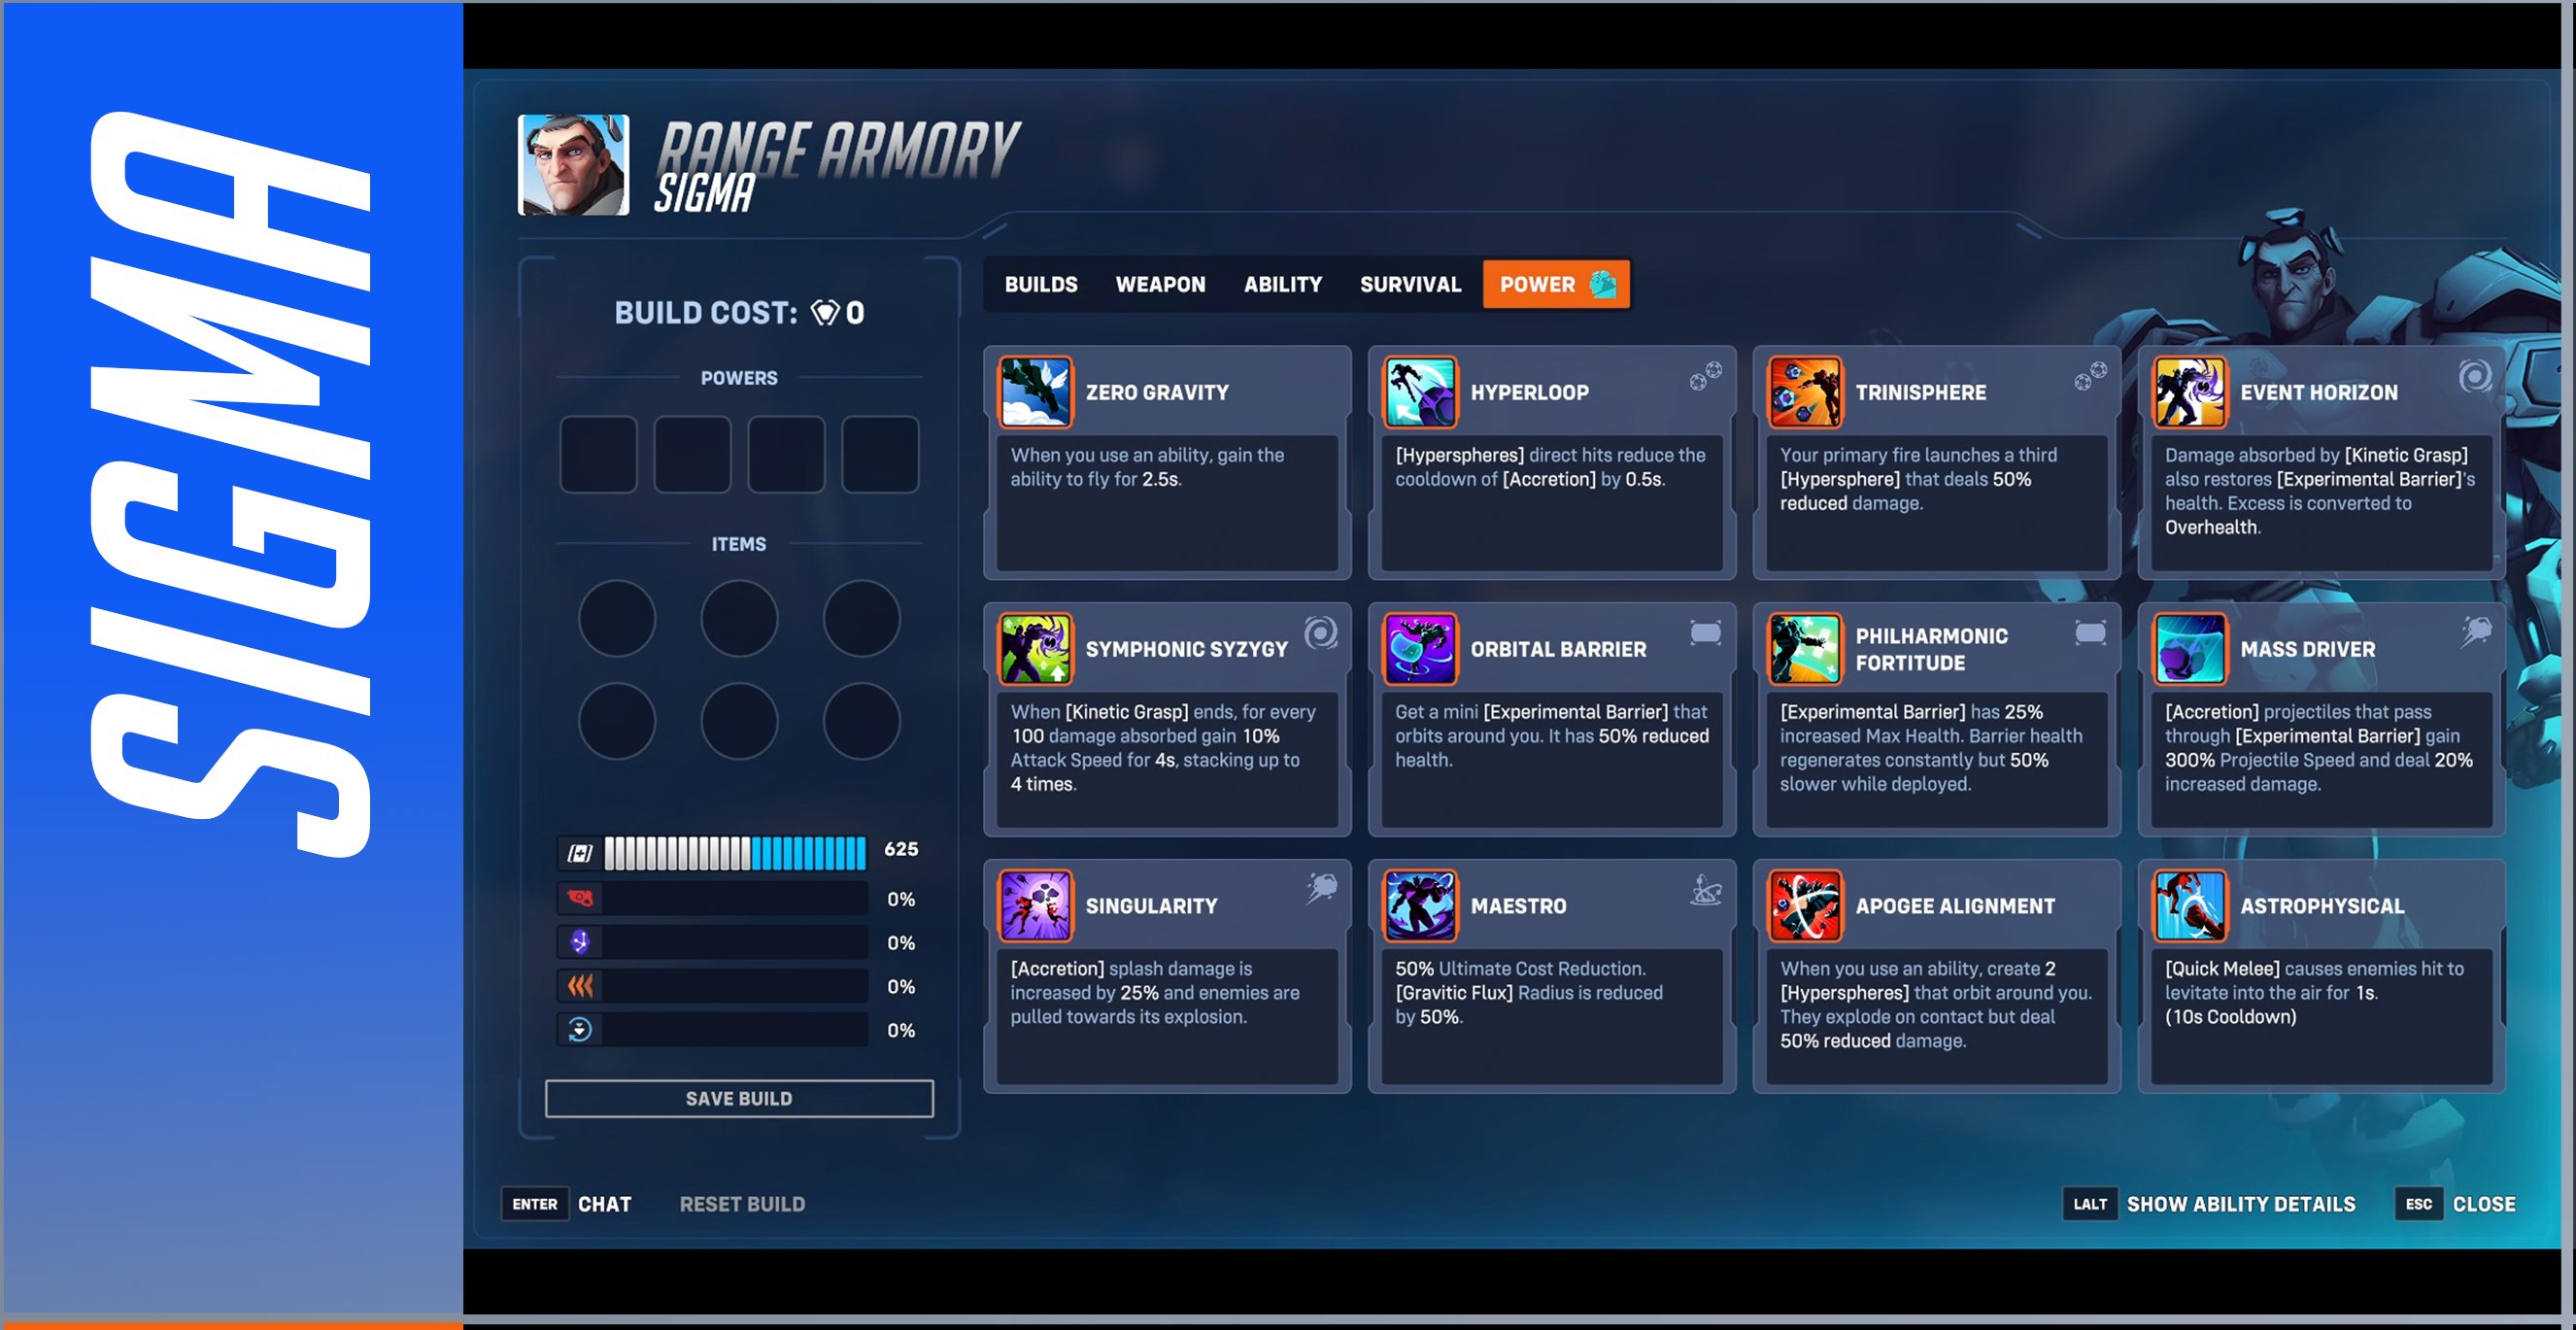Click Show Ability Details
The image size is (2576, 1330).
click(2209, 1204)
